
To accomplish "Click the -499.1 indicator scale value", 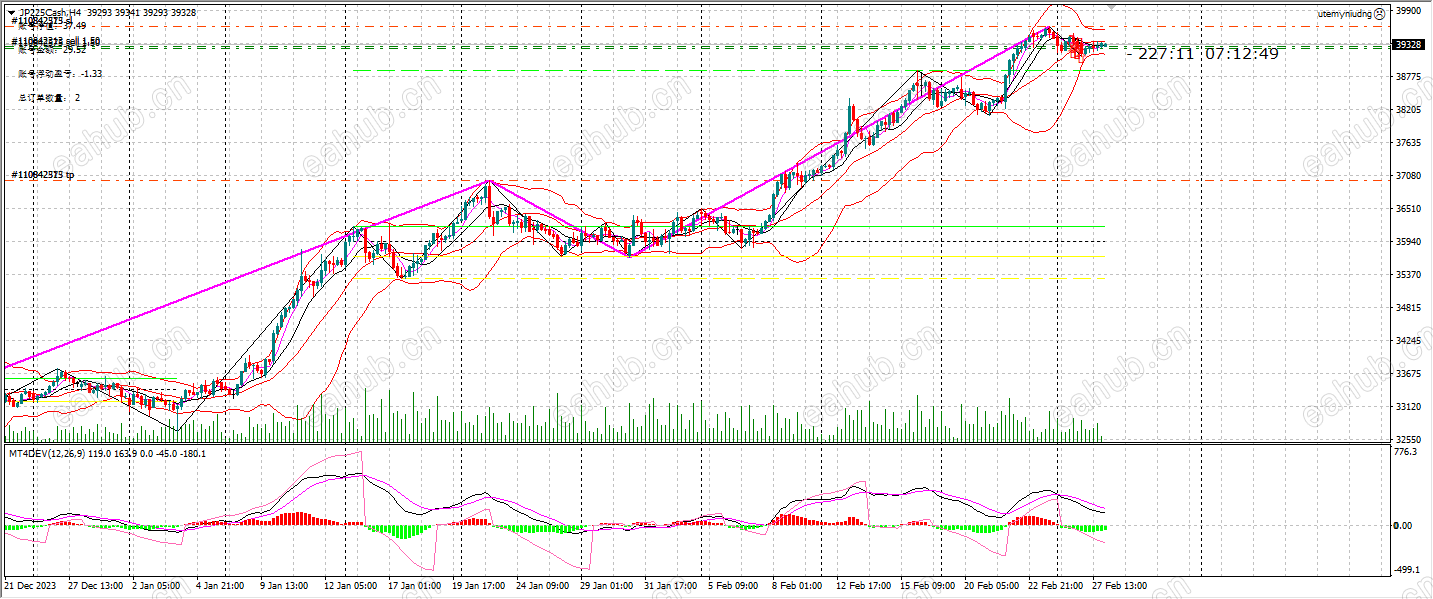I will (x=1407, y=569).
